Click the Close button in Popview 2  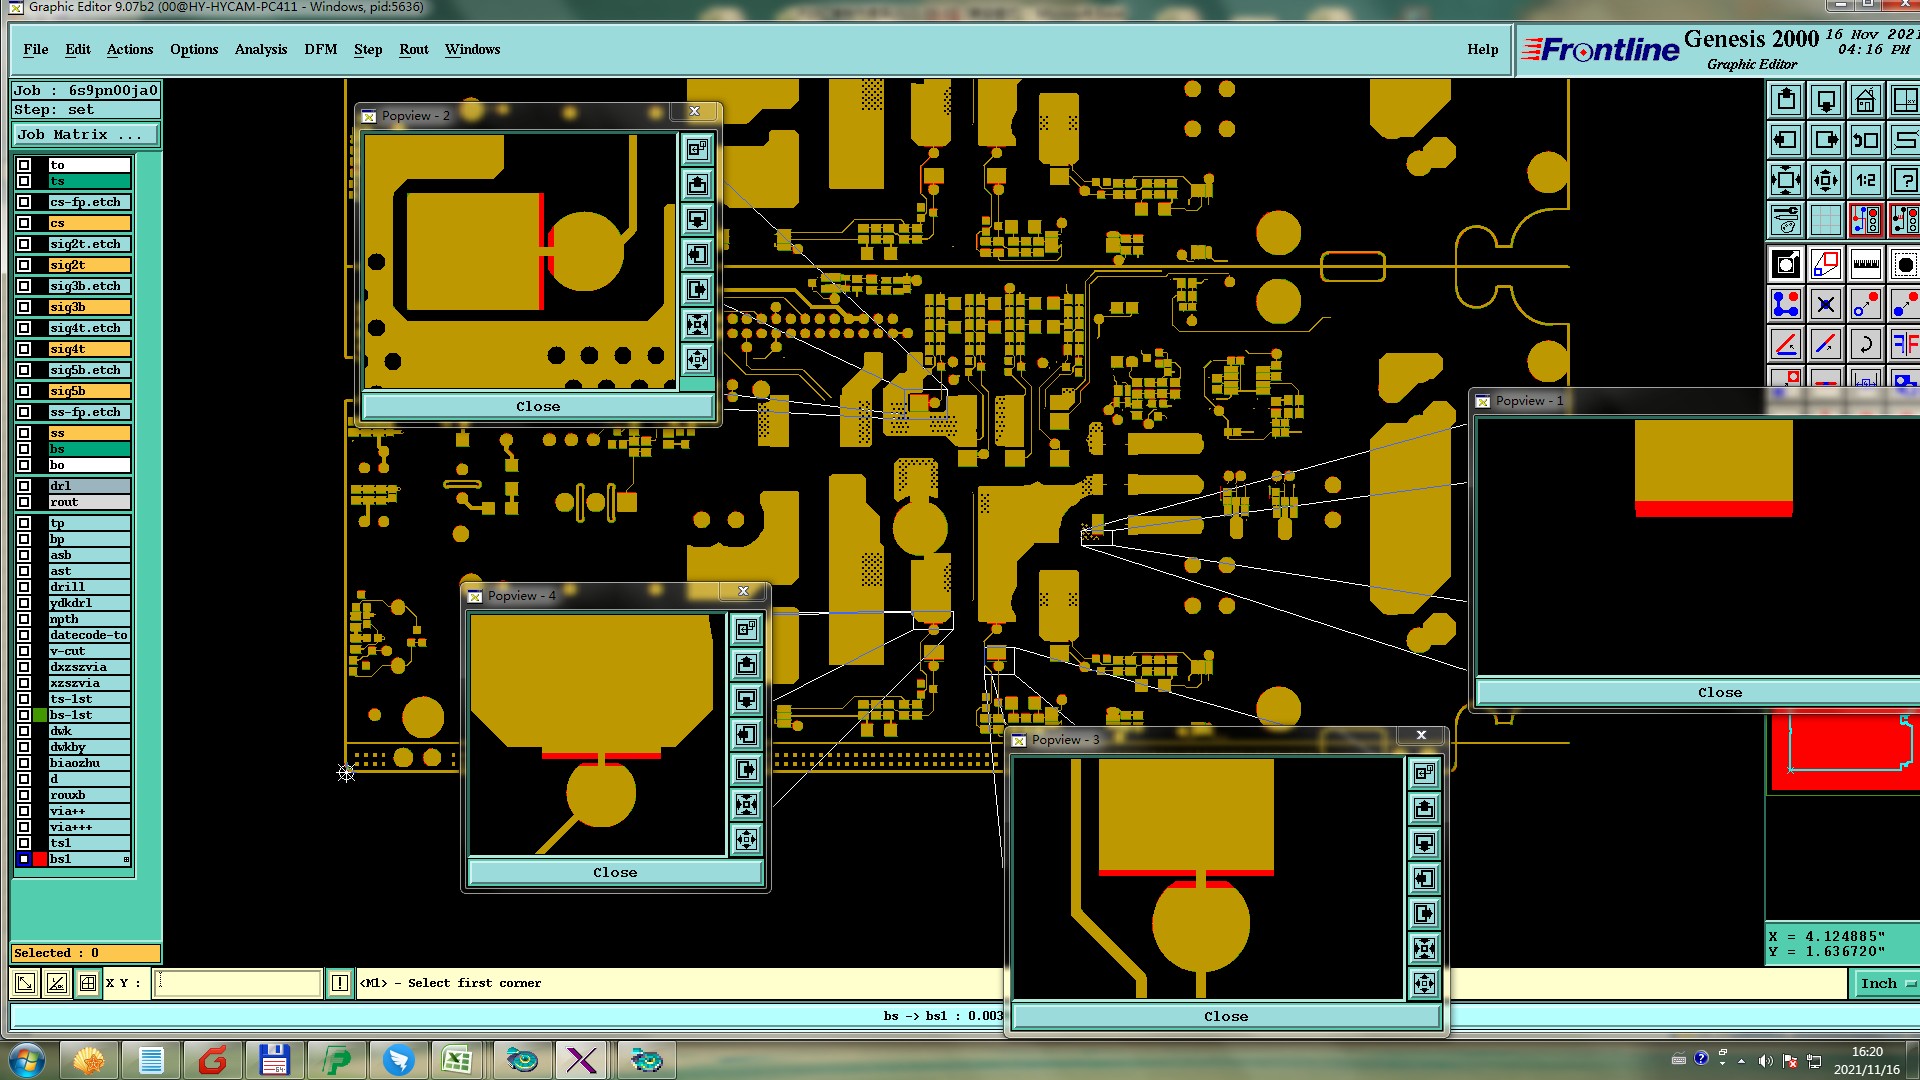(538, 406)
